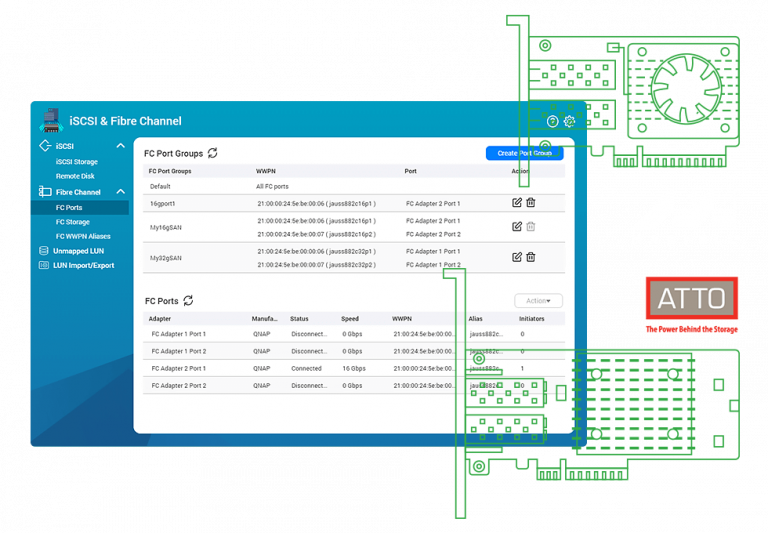Image resolution: width=768 pixels, height=533 pixels.
Task: Open LUN Import/Export page
Action: [x=83, y=266]
